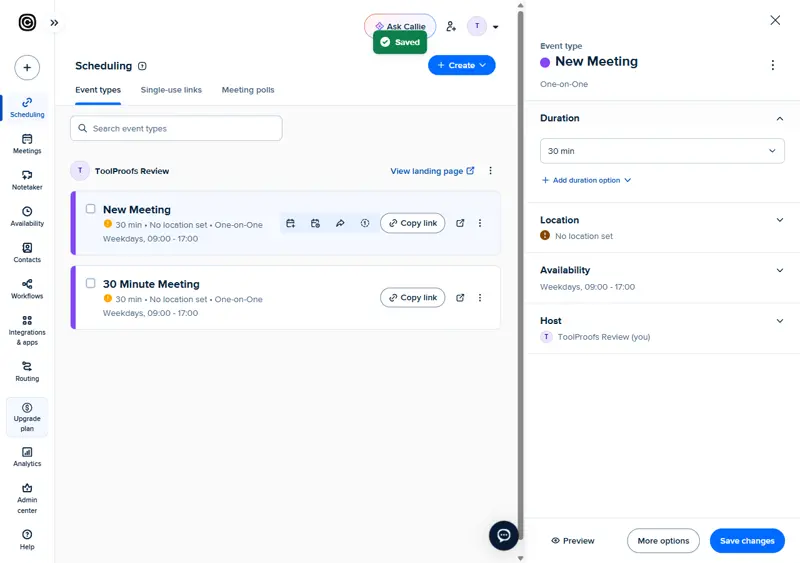The width and height of the screenshot is (800, 563).
Task: Click Add duration option dropdown
Action: pyautogui.click(x=586, y=180)
